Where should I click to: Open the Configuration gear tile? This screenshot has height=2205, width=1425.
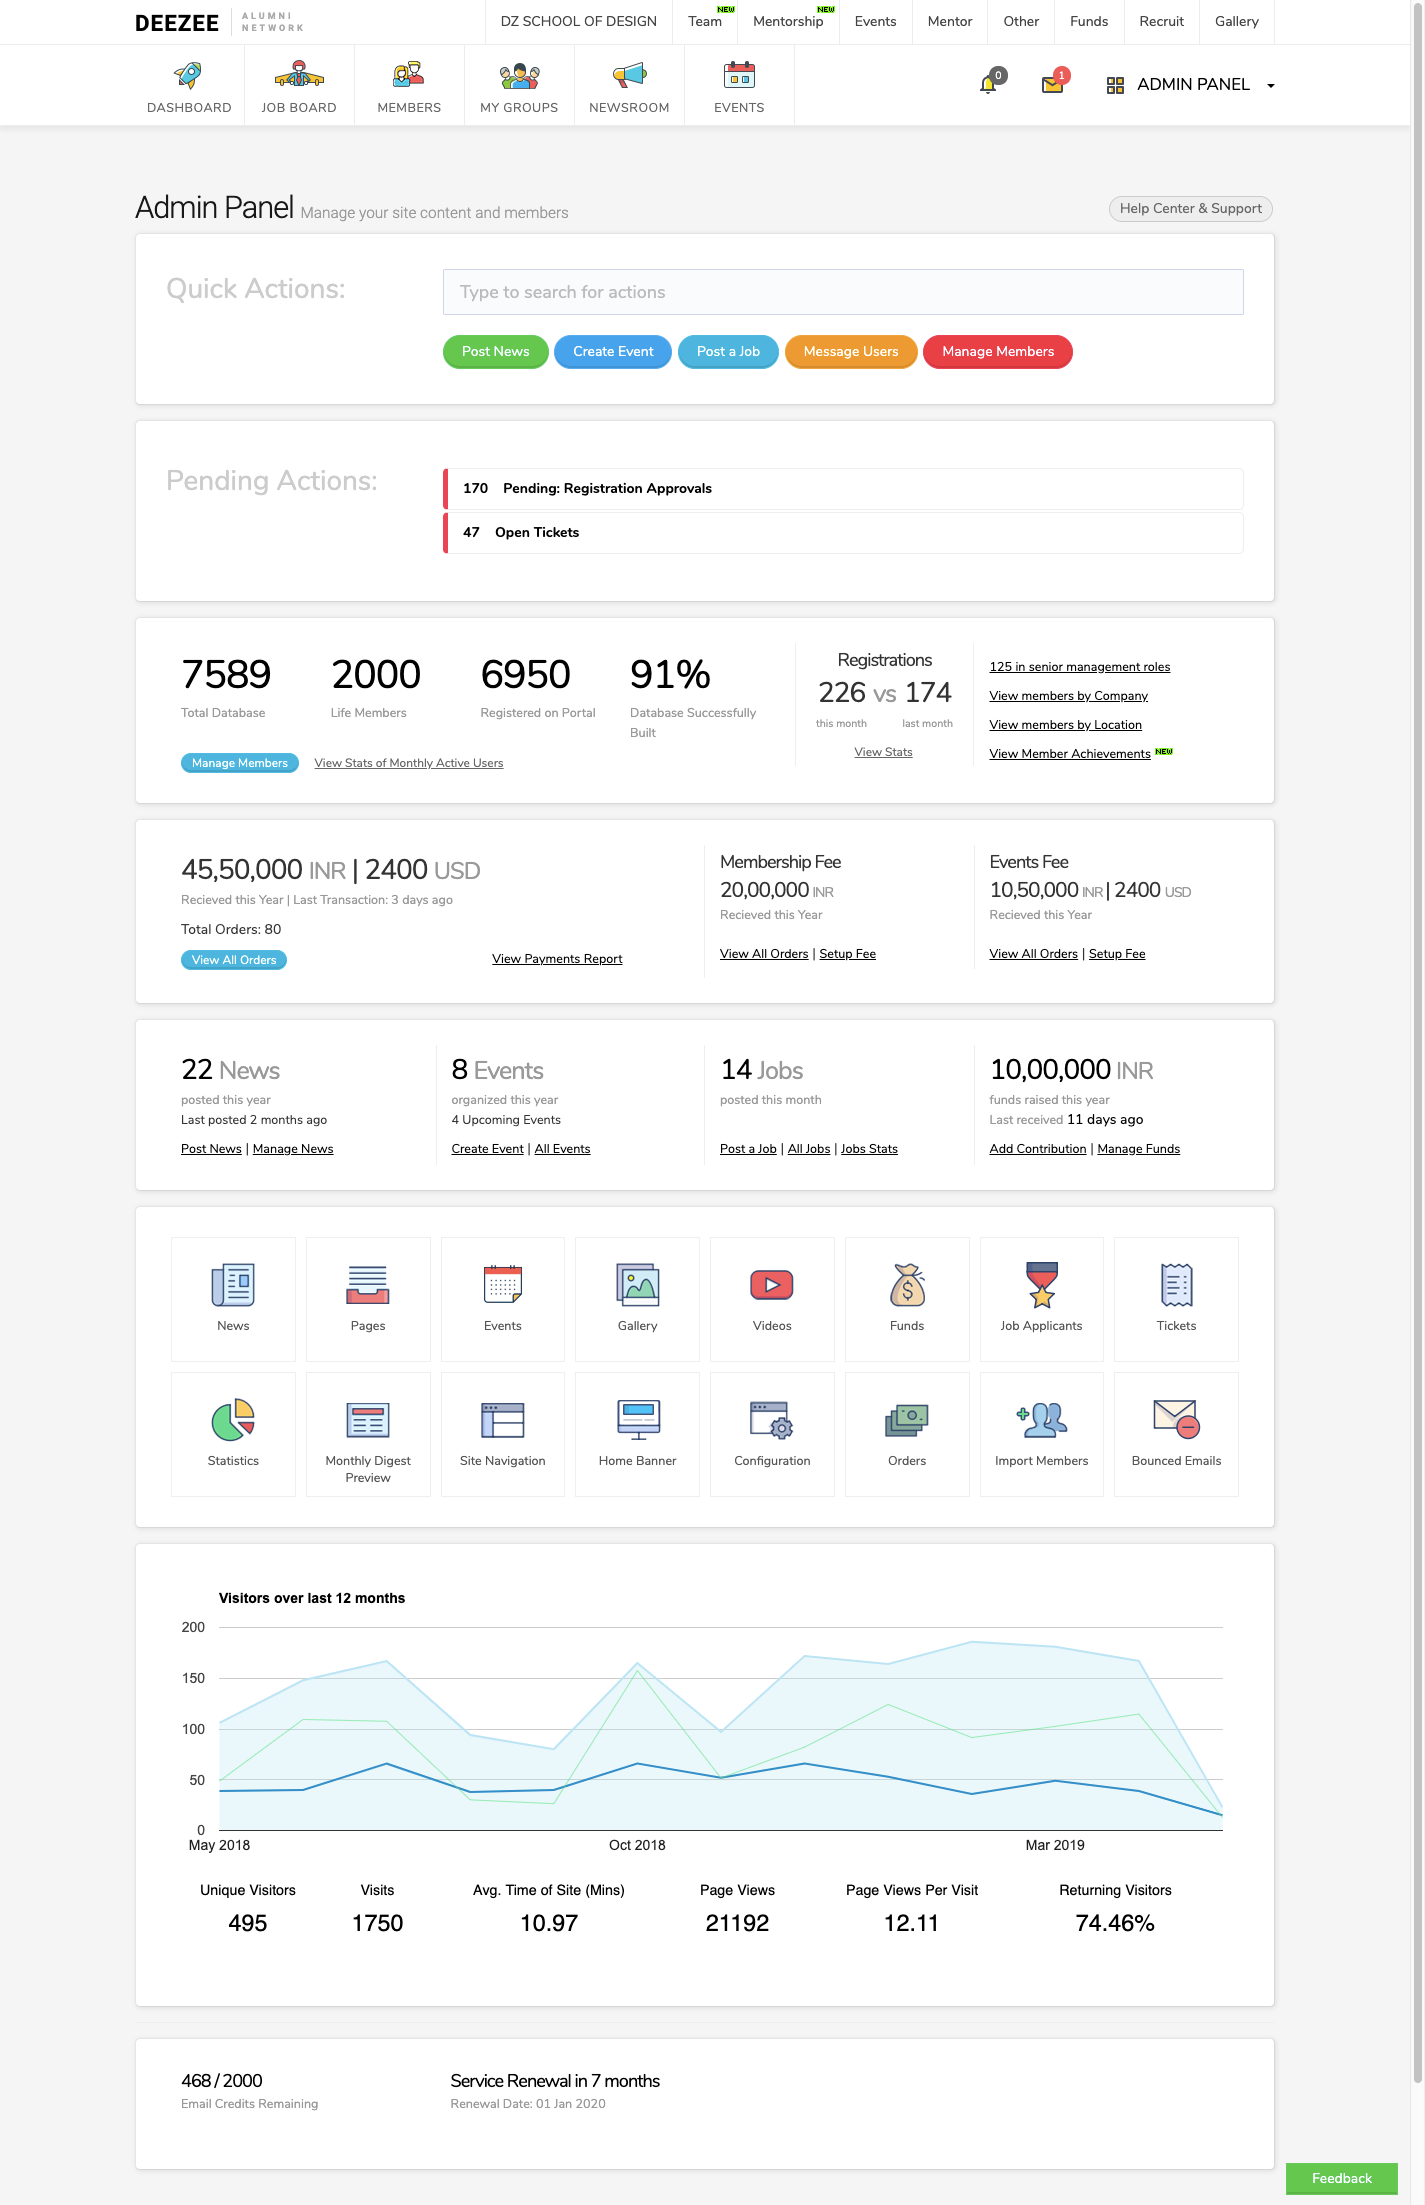772,1434
